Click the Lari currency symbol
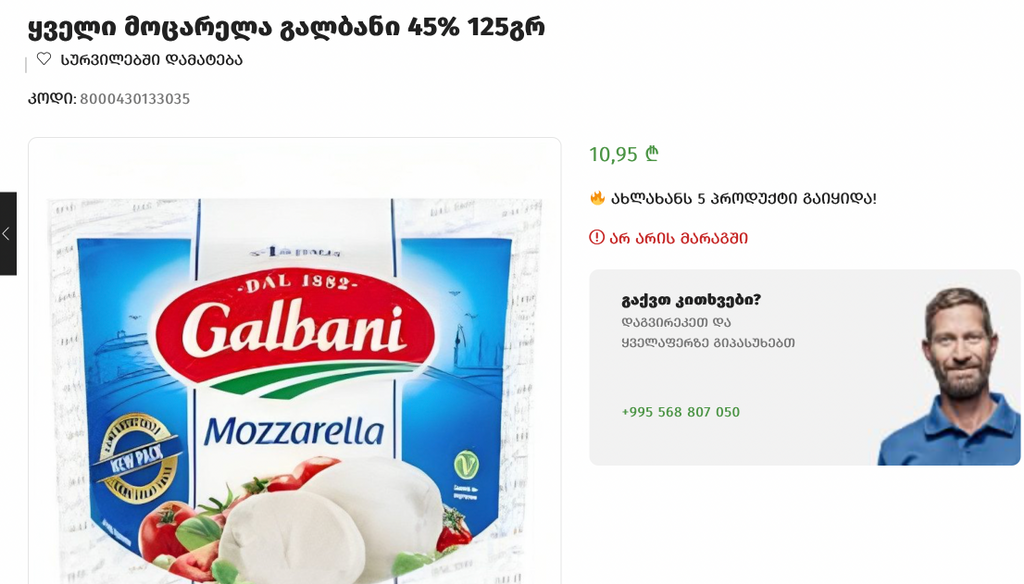The image size is (1024, 584). [652, 154]
